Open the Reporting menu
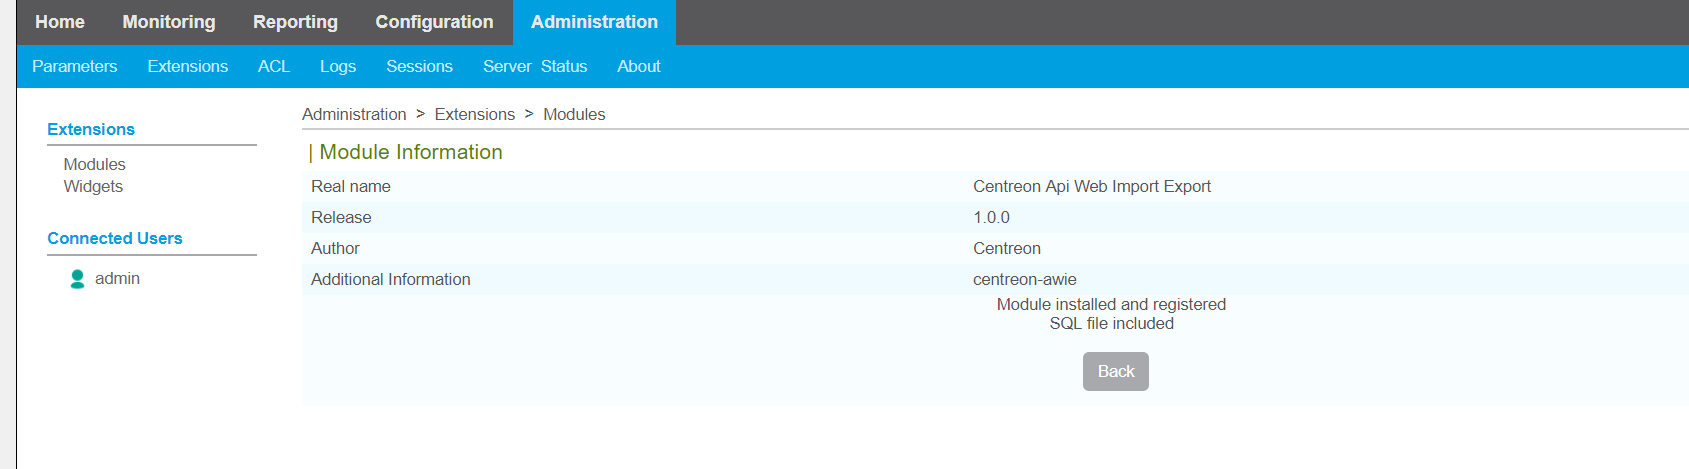The width and height of the screenshot is (1689, 469). tap(295, 22)
